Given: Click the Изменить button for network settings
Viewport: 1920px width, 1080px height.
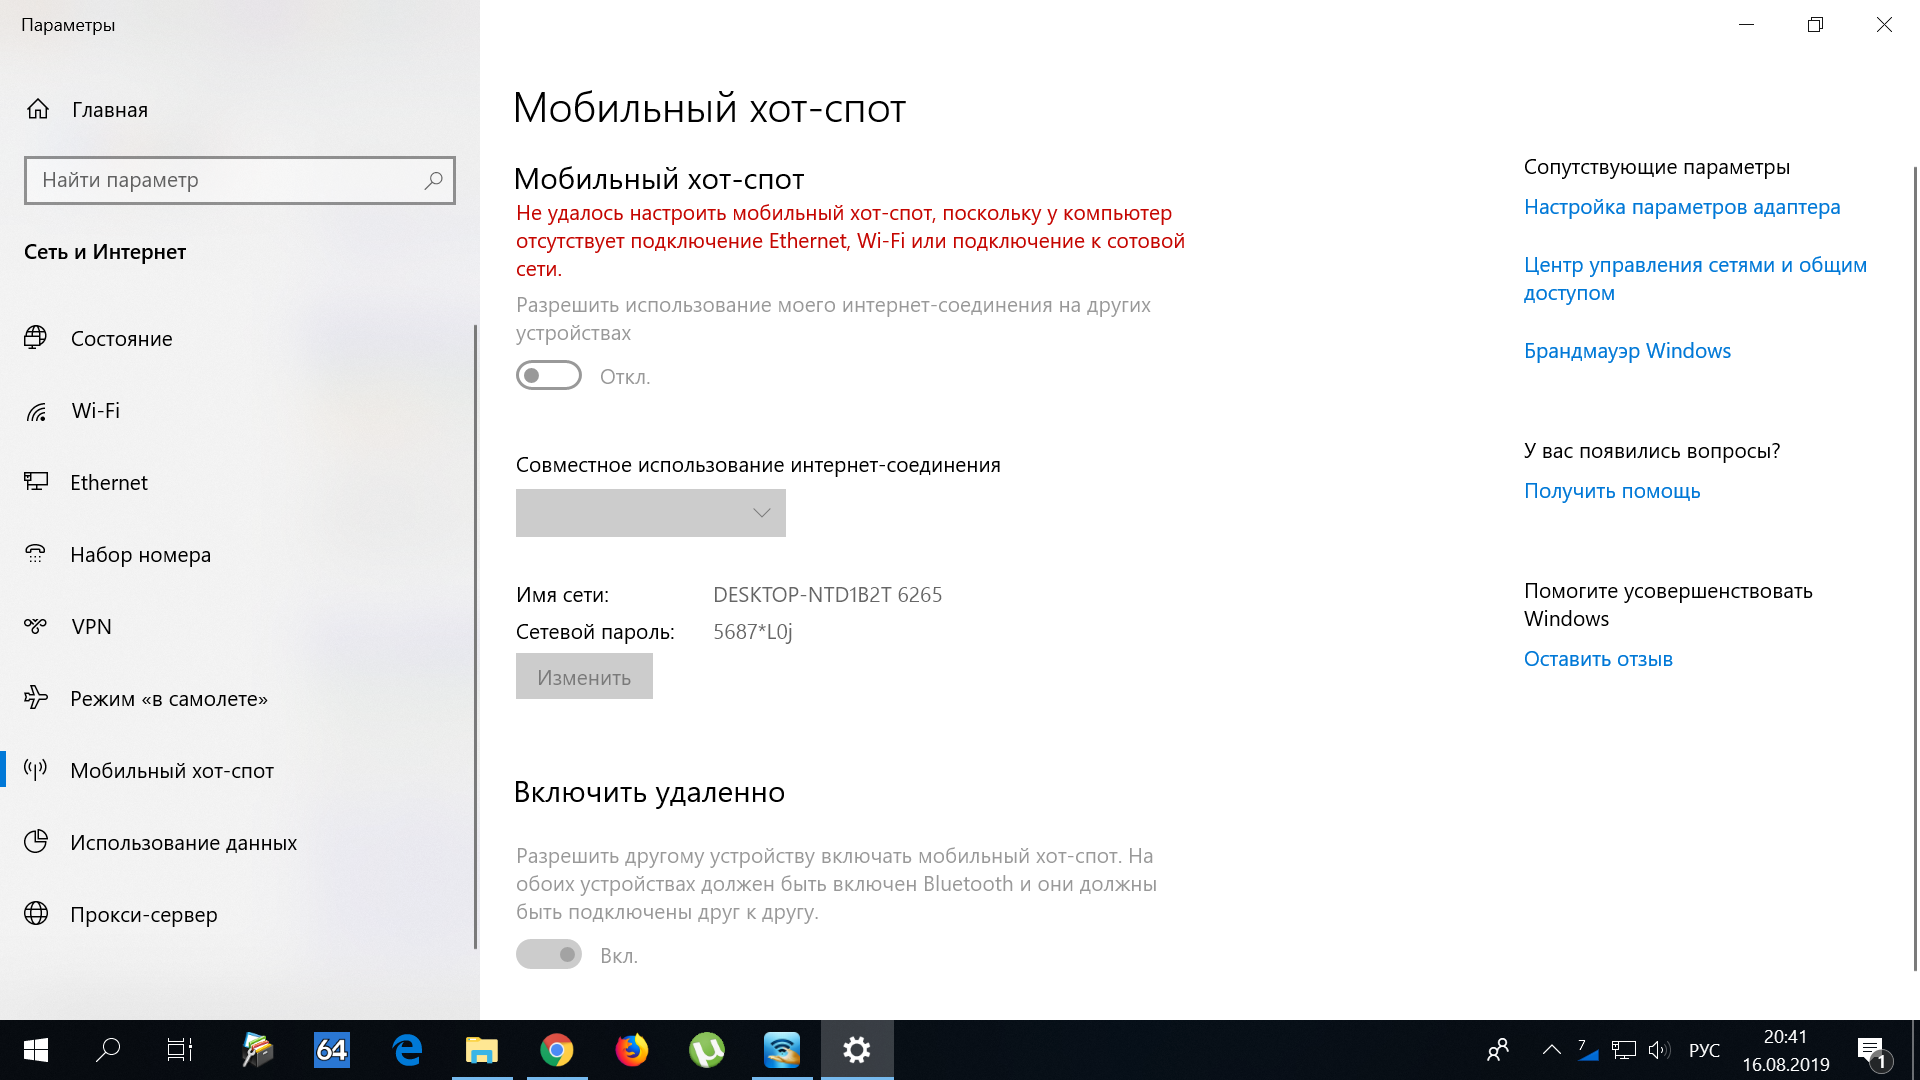Looking at the screenshot, I should click(x=584, y=676).
